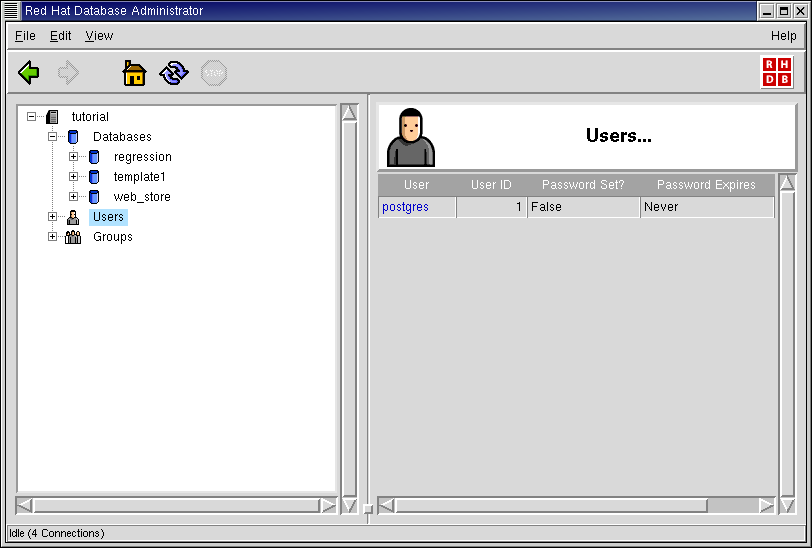Go to the Home view icon
Image resolution: width=812 pixels, height=548 pixels.
coord(134,73)
